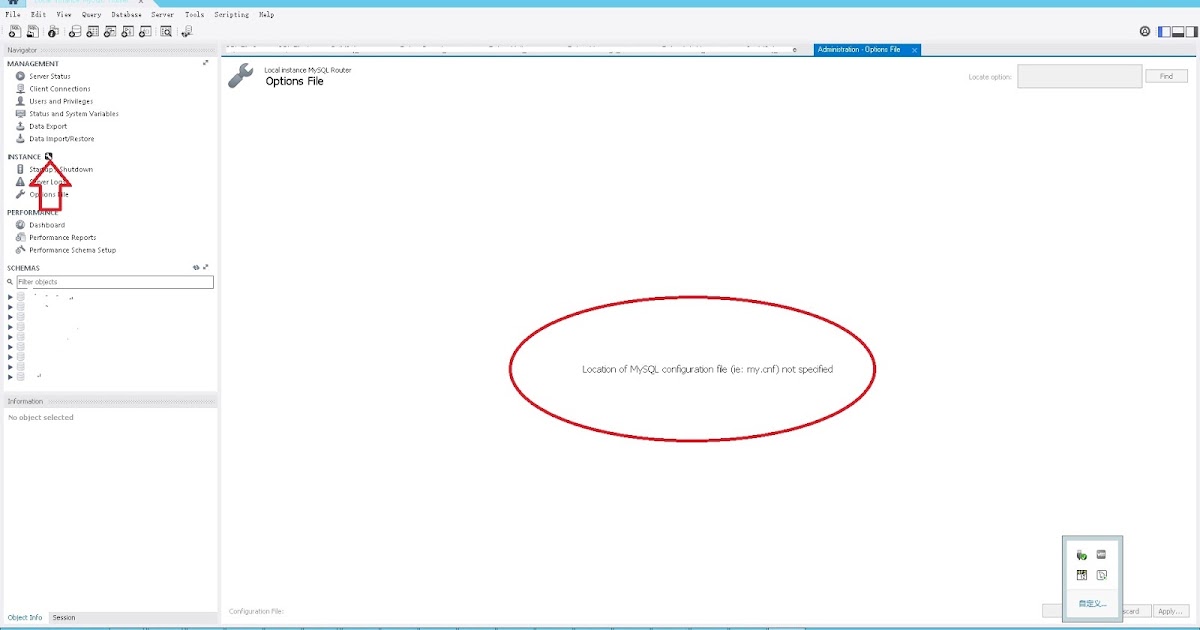Screen dimensions: 1200x630
Task: Click the Find button for locating options
Action: click(x=1166, y=75)
